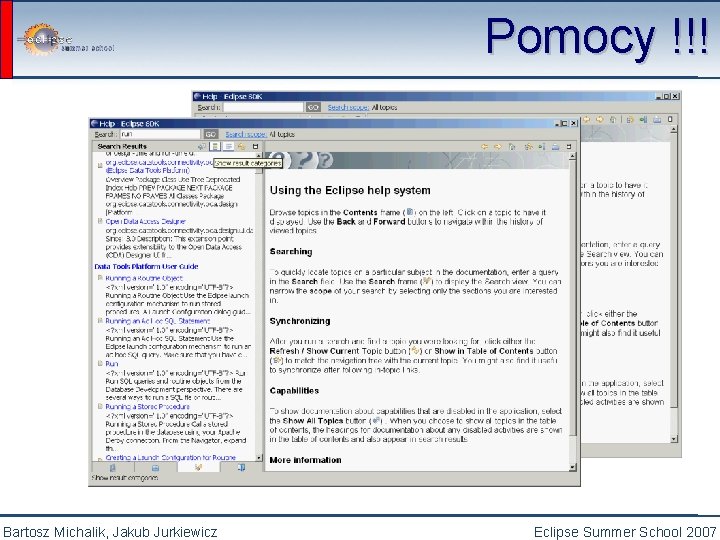
Task: Click 'Data Tools Platform User Guide' category heading
Action: 146,266
